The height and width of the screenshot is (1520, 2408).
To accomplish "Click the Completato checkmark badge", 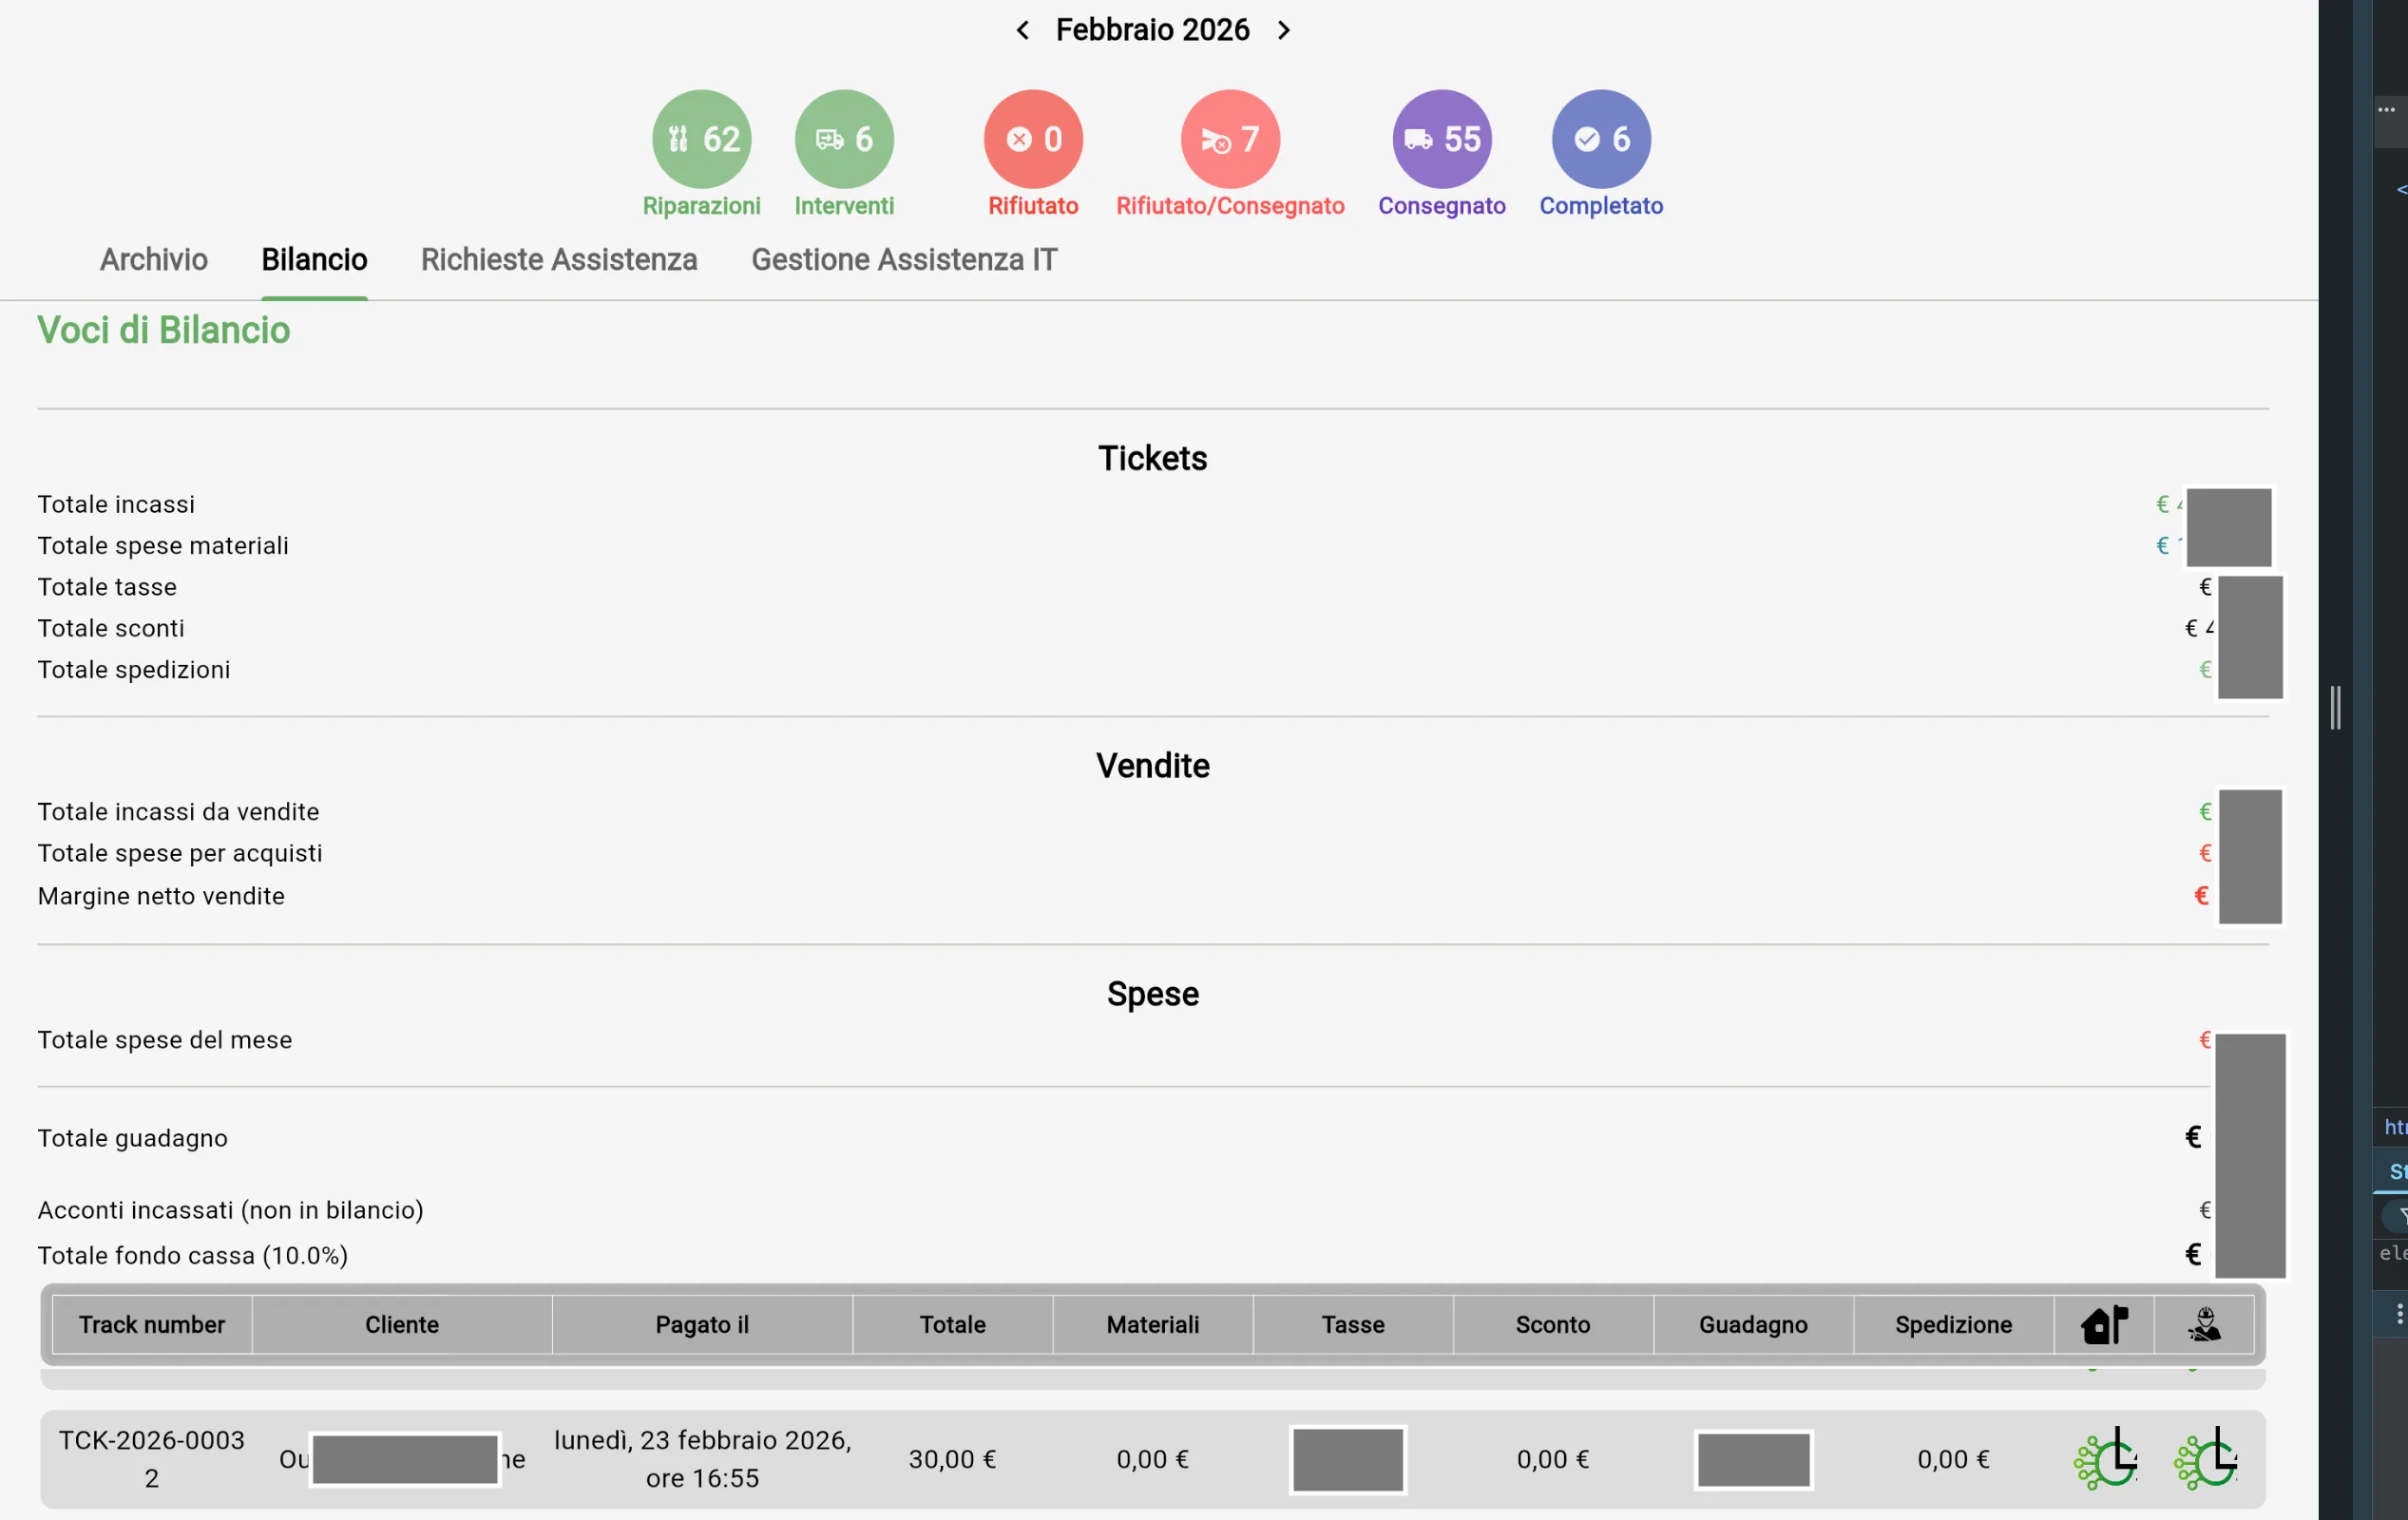I will tap(1600, 139).
